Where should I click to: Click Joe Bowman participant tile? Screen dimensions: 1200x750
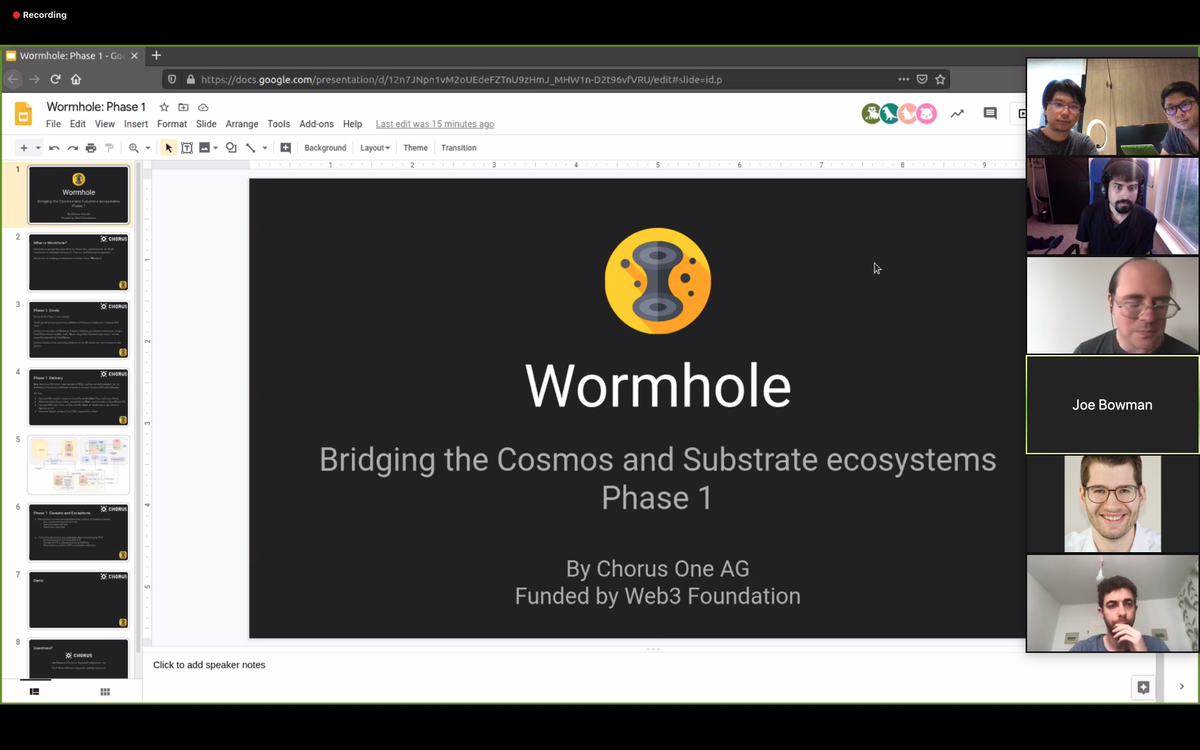click(1112, 405)
